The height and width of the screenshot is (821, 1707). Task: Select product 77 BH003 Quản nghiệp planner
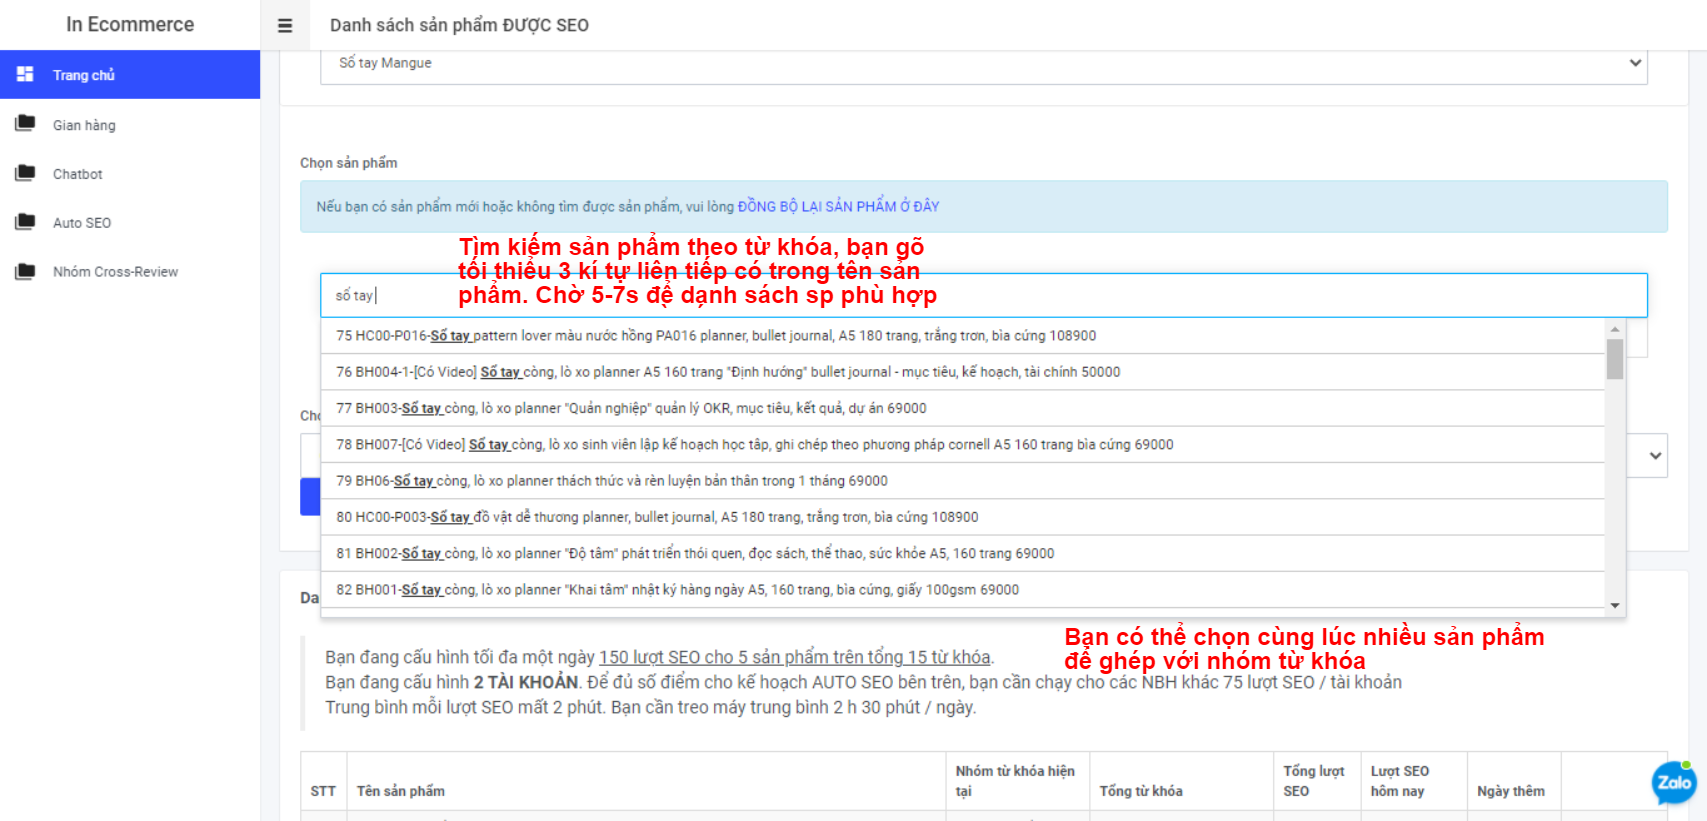pos(962,408)
